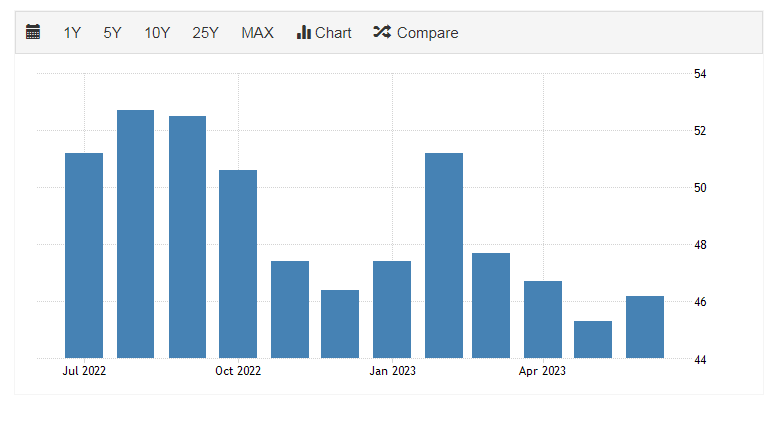Select the 1Y time range
The width and height of the screenshot is (774, 438).
pyautogui.click(x=72, y=32)
